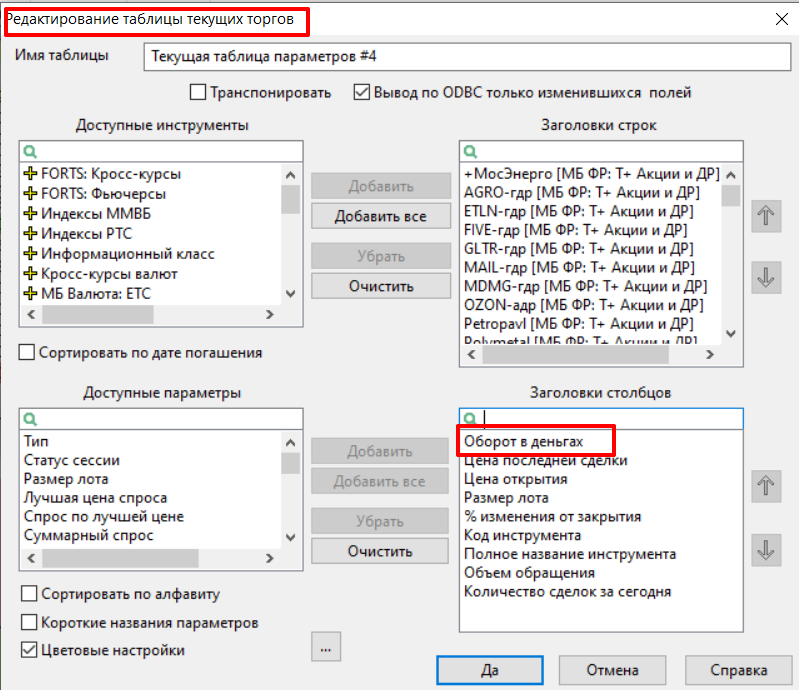Viewport: 799px width, 690px height.
Task: Expand FORTS: Фьючерсы tree node
Action: (x=31, y=194)
